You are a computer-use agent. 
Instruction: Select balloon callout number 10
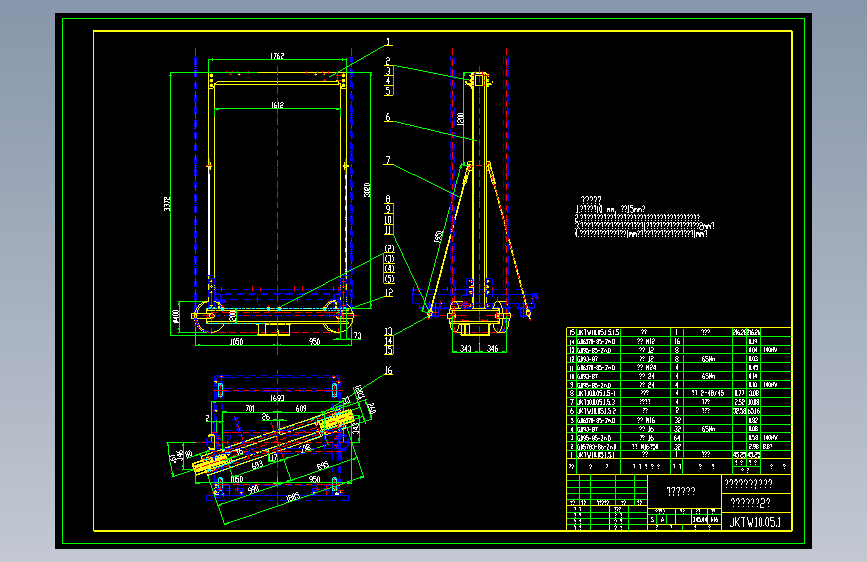point(388,220)
